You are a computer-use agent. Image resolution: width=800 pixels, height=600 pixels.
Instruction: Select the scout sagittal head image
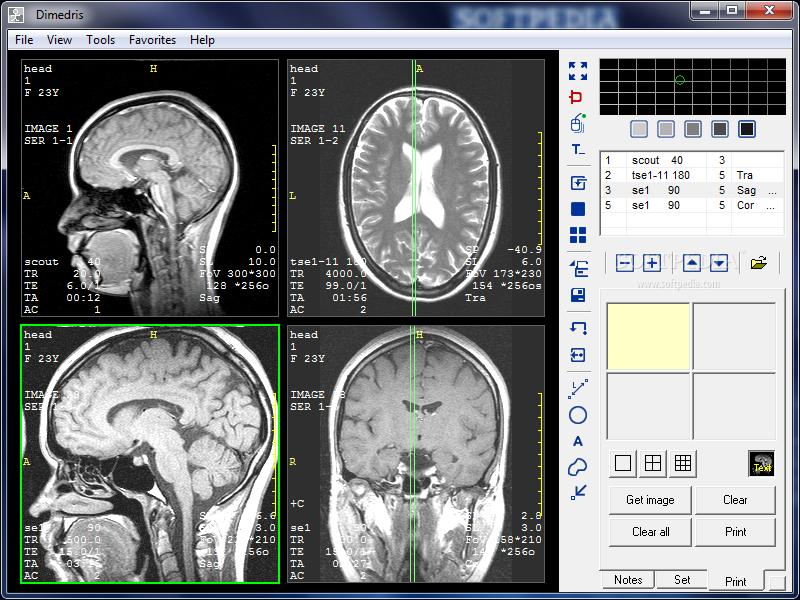150,188
